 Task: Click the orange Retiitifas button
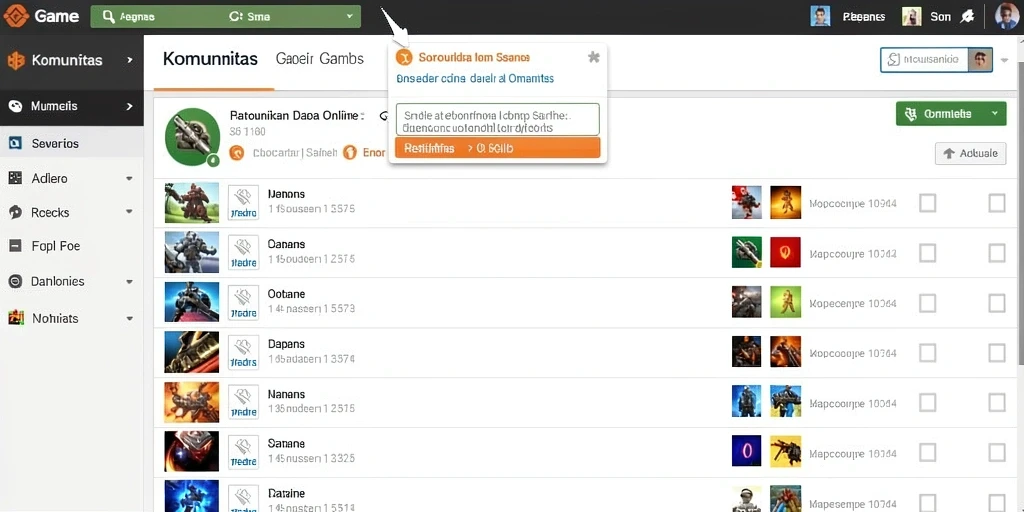(x=497, y=148)
